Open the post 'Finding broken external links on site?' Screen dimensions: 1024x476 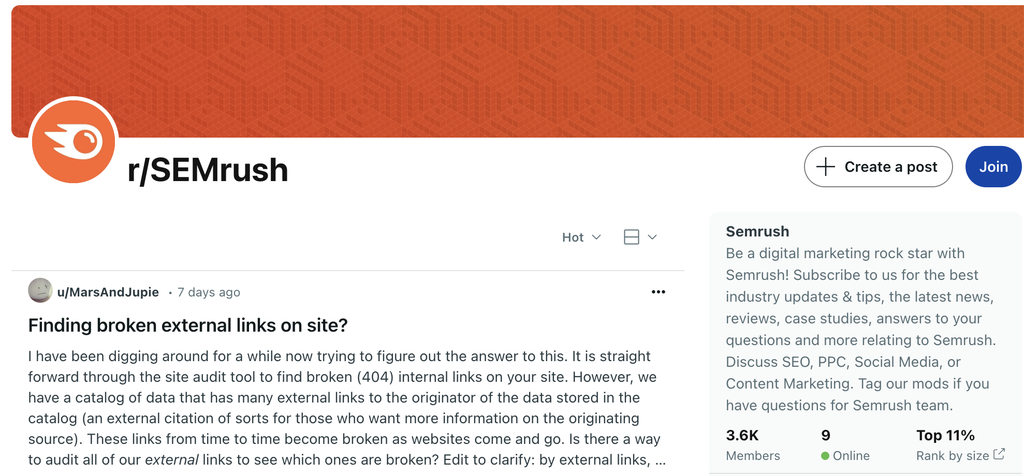point(188,325)
